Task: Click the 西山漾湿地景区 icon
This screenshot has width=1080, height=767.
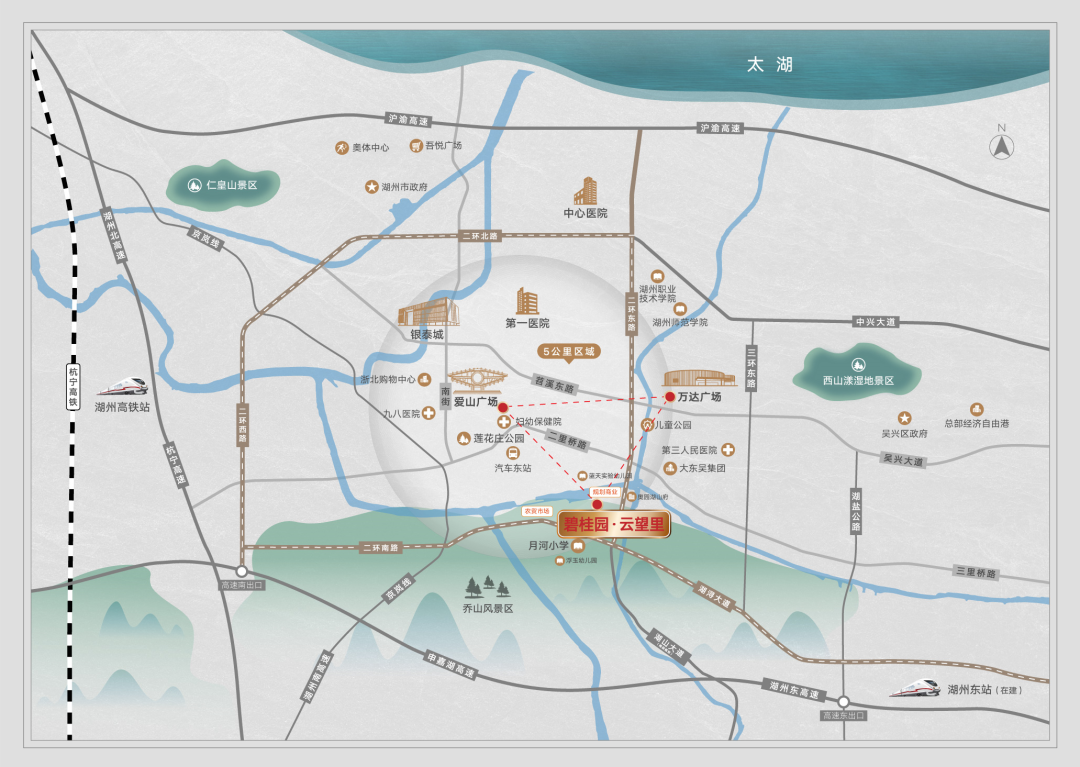Action: [x=858, y=365]
